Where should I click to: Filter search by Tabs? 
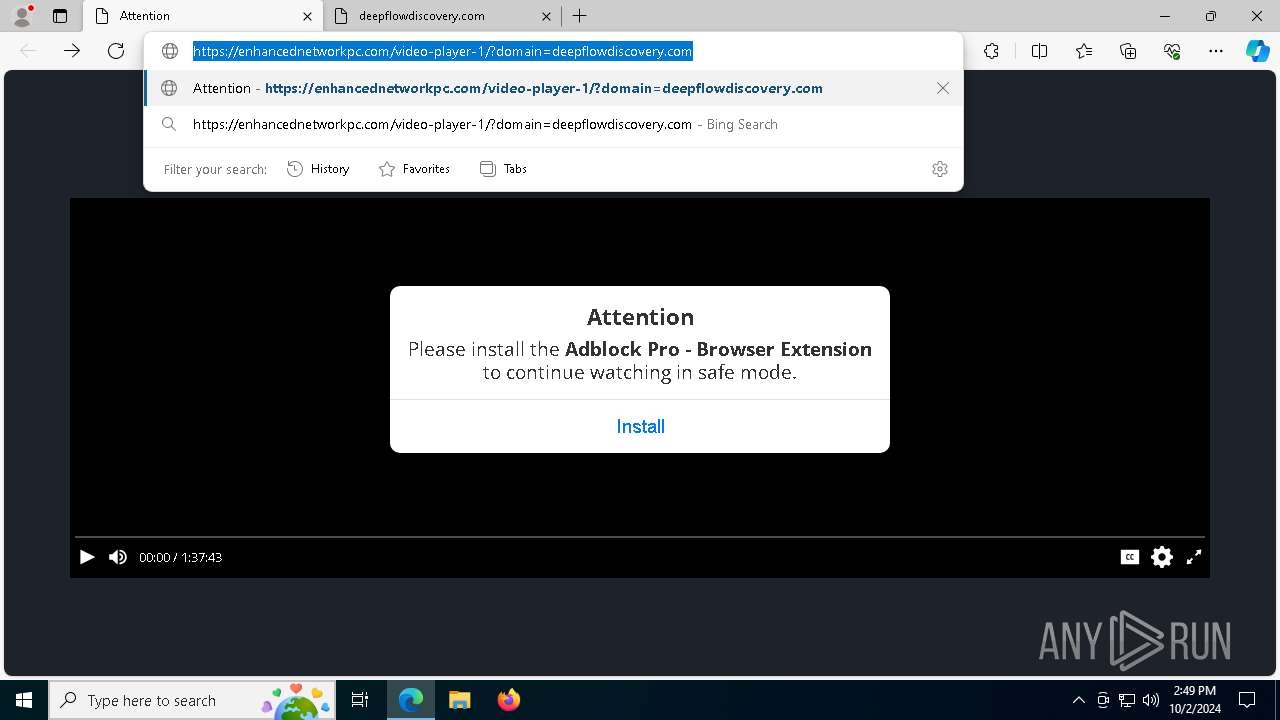pos(503,169)
